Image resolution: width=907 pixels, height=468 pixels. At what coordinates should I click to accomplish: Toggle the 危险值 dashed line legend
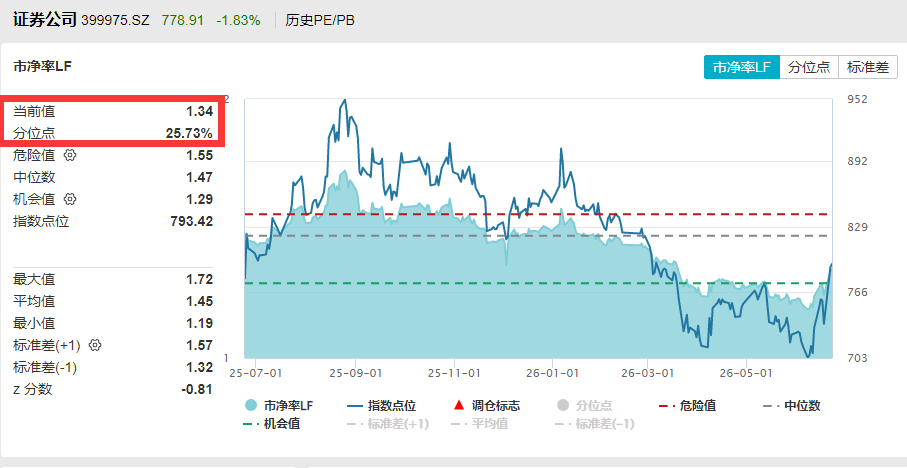pyautogui.click(x=687, y=406)
